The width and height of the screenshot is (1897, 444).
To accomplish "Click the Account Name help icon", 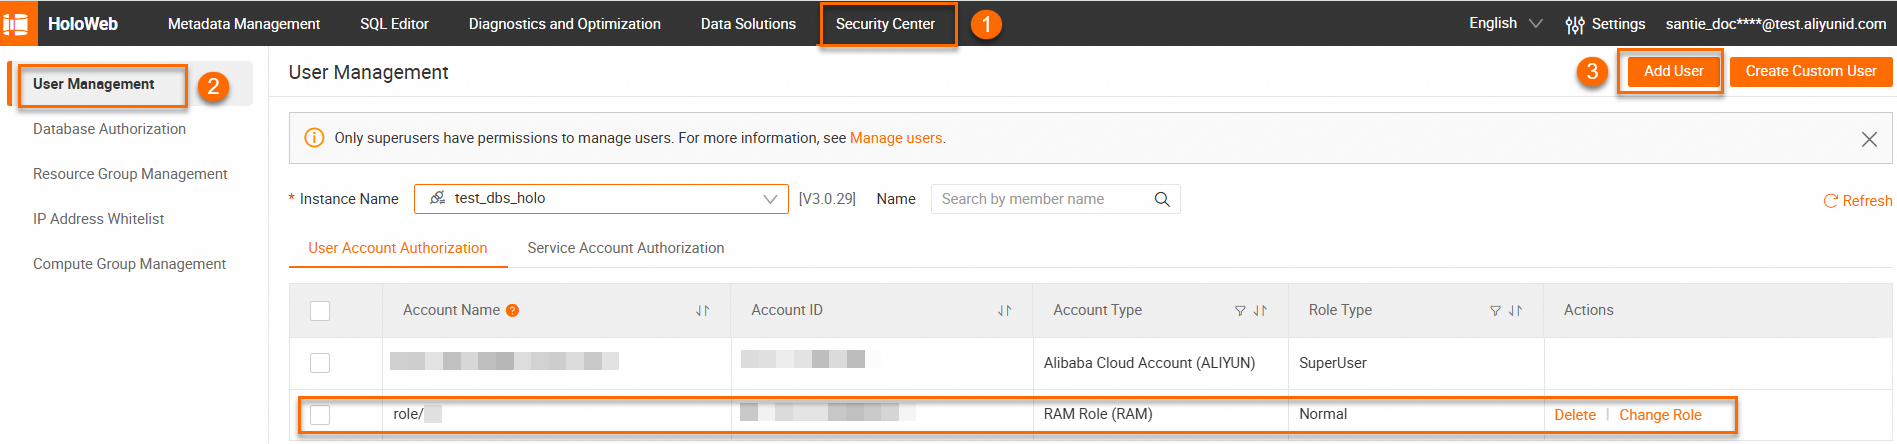I will pos(512,311).
